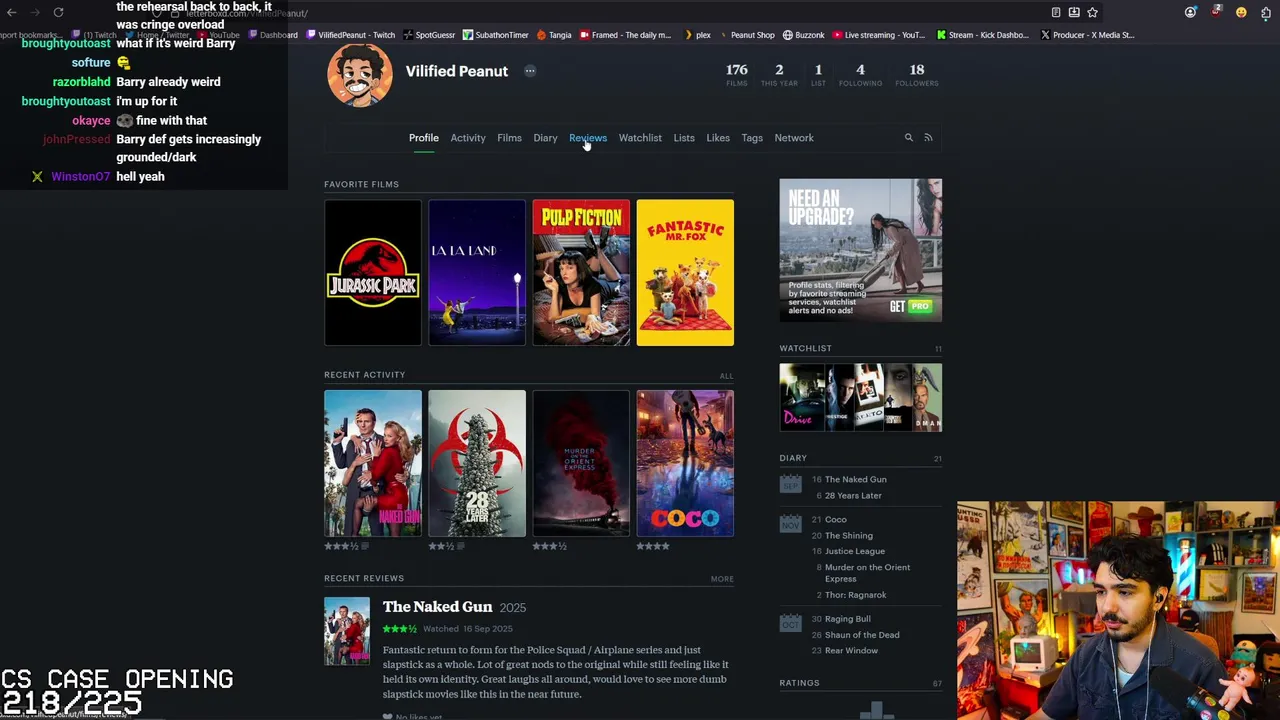Click ALL next to Recent Activity
The width and height of the screenshot is (1280, 720).
click(726, 376)
